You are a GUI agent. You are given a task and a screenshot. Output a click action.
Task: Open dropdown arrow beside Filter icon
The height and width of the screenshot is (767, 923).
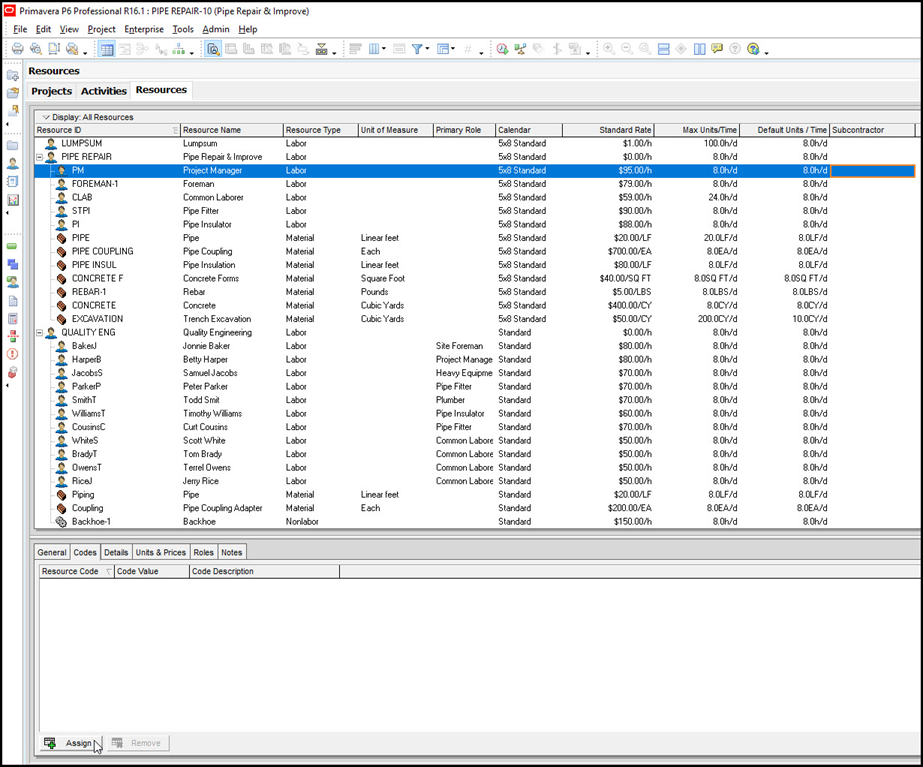point(427,49)
